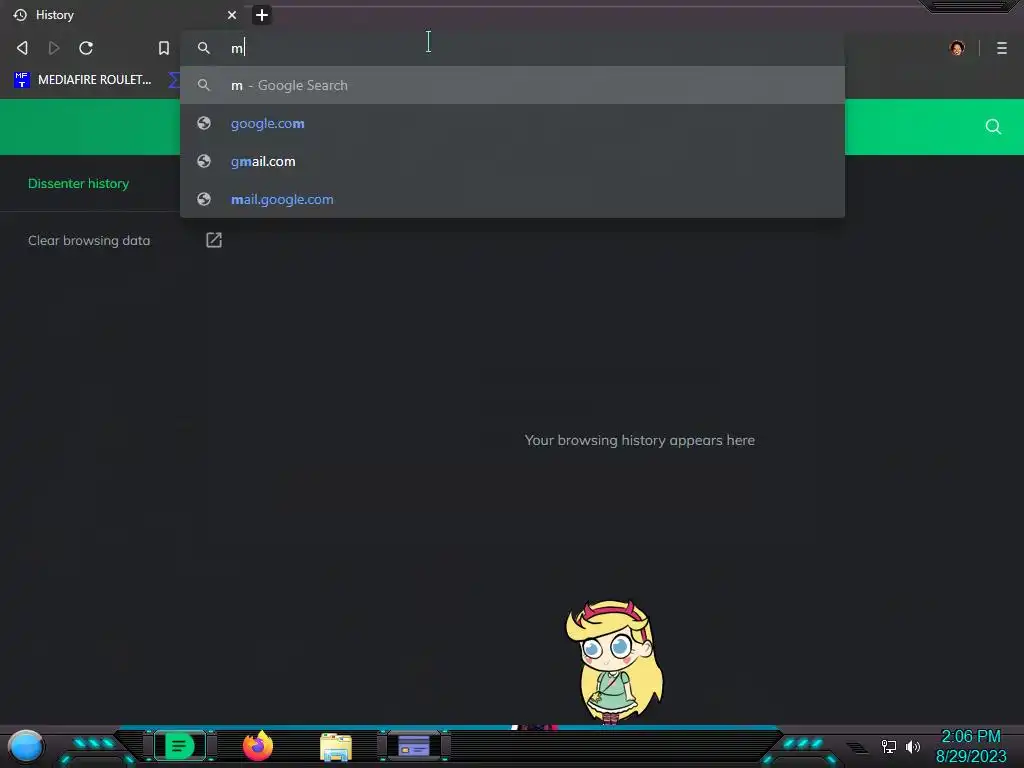1024x768 pixels.
Task: Open a new tab with plus button
Action: pyautogui.click(x=261, y=15)
